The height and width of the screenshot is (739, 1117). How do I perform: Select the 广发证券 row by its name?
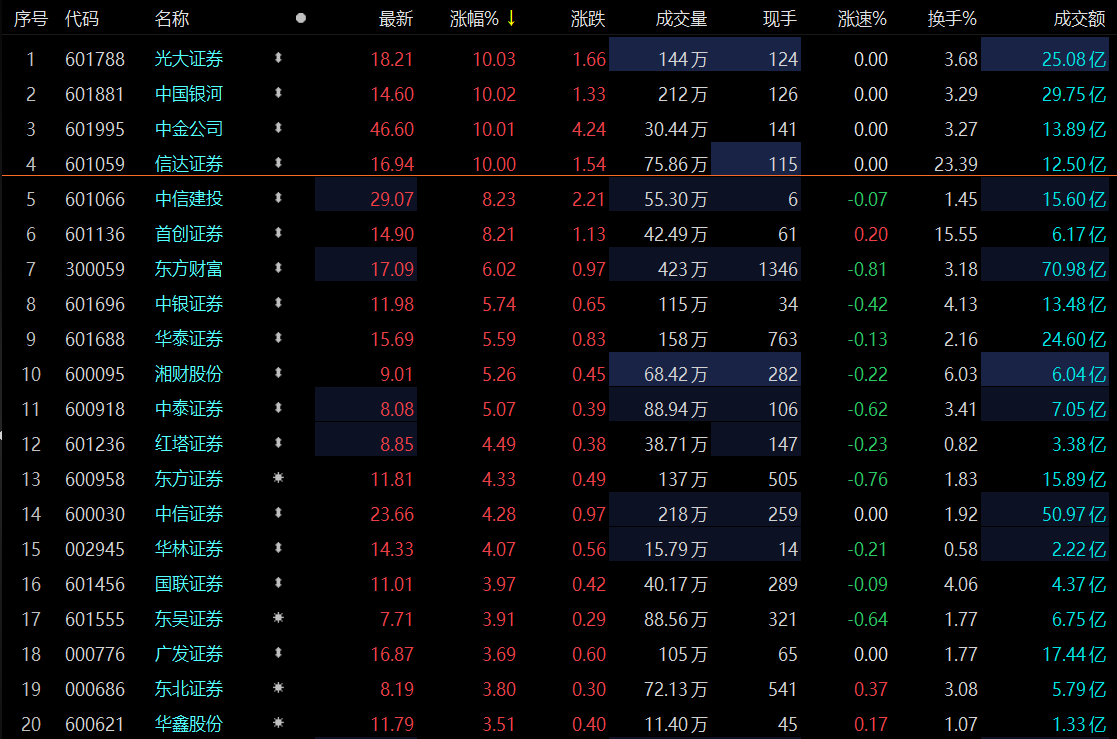[189, 654]
